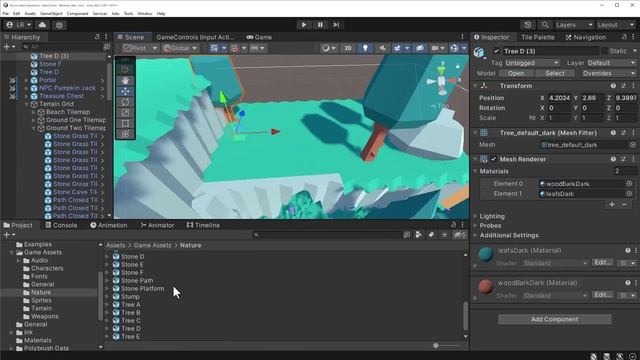This screenshot has width=640, height=360.
Task: Toggle the Mesh Renderer enabled checkbox
Action: (x=494, y=159)
